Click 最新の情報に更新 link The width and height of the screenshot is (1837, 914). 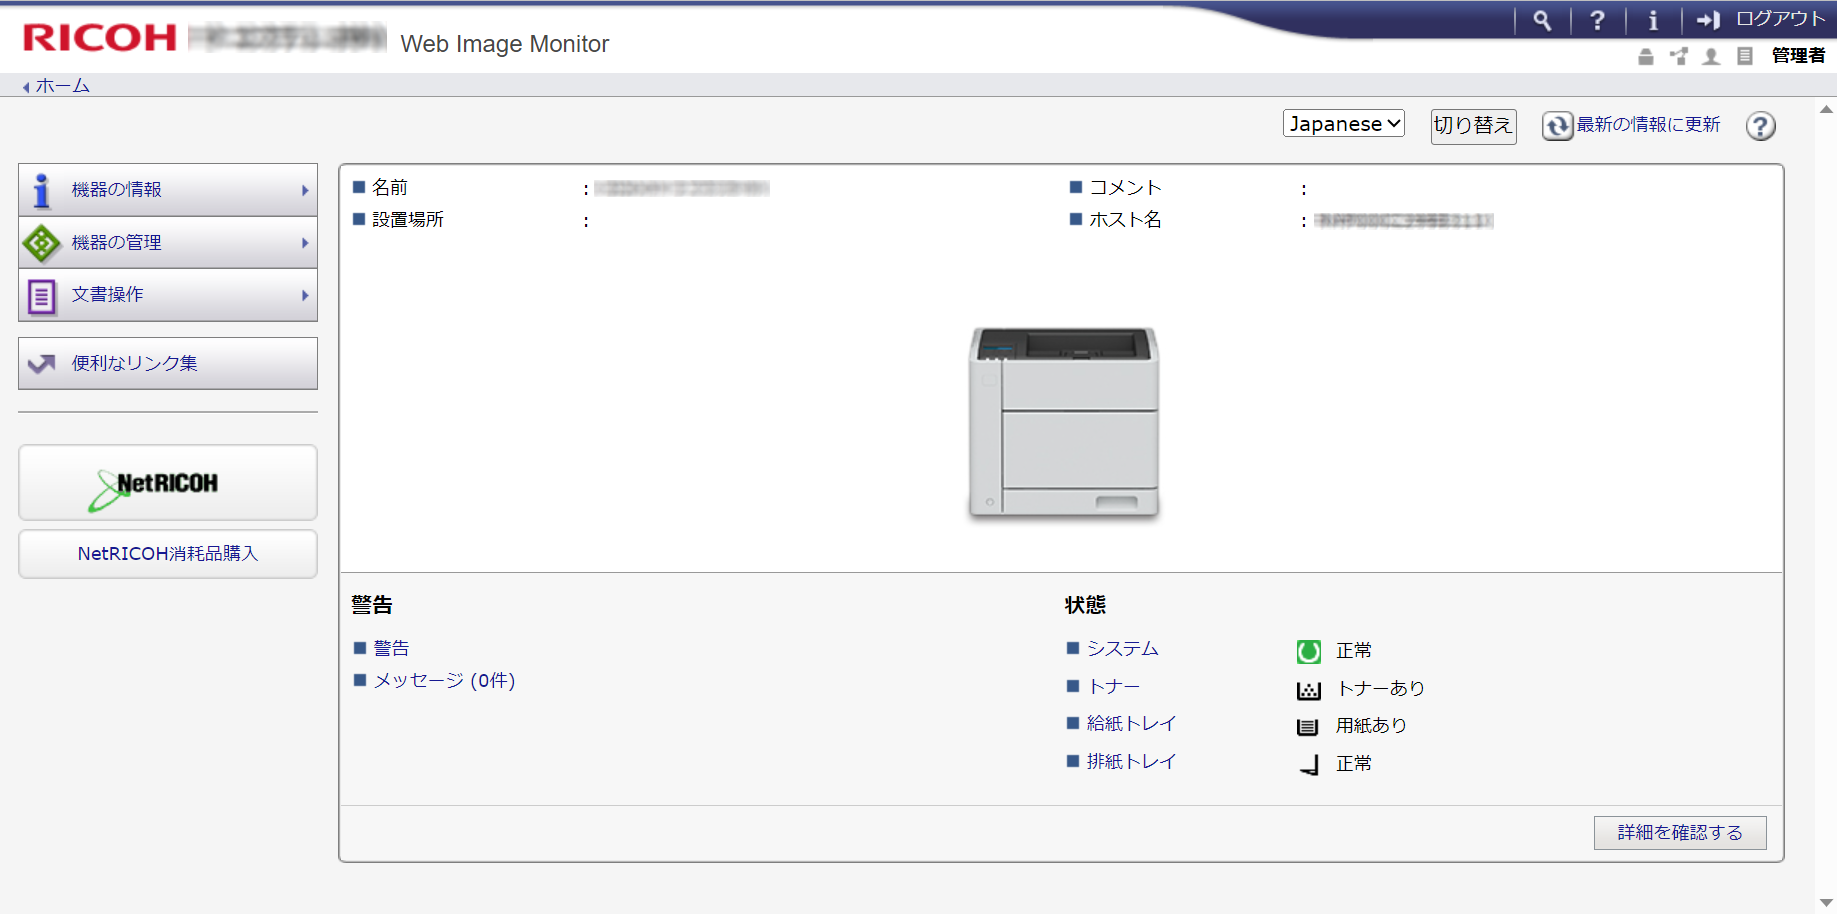pos(1648,125)
